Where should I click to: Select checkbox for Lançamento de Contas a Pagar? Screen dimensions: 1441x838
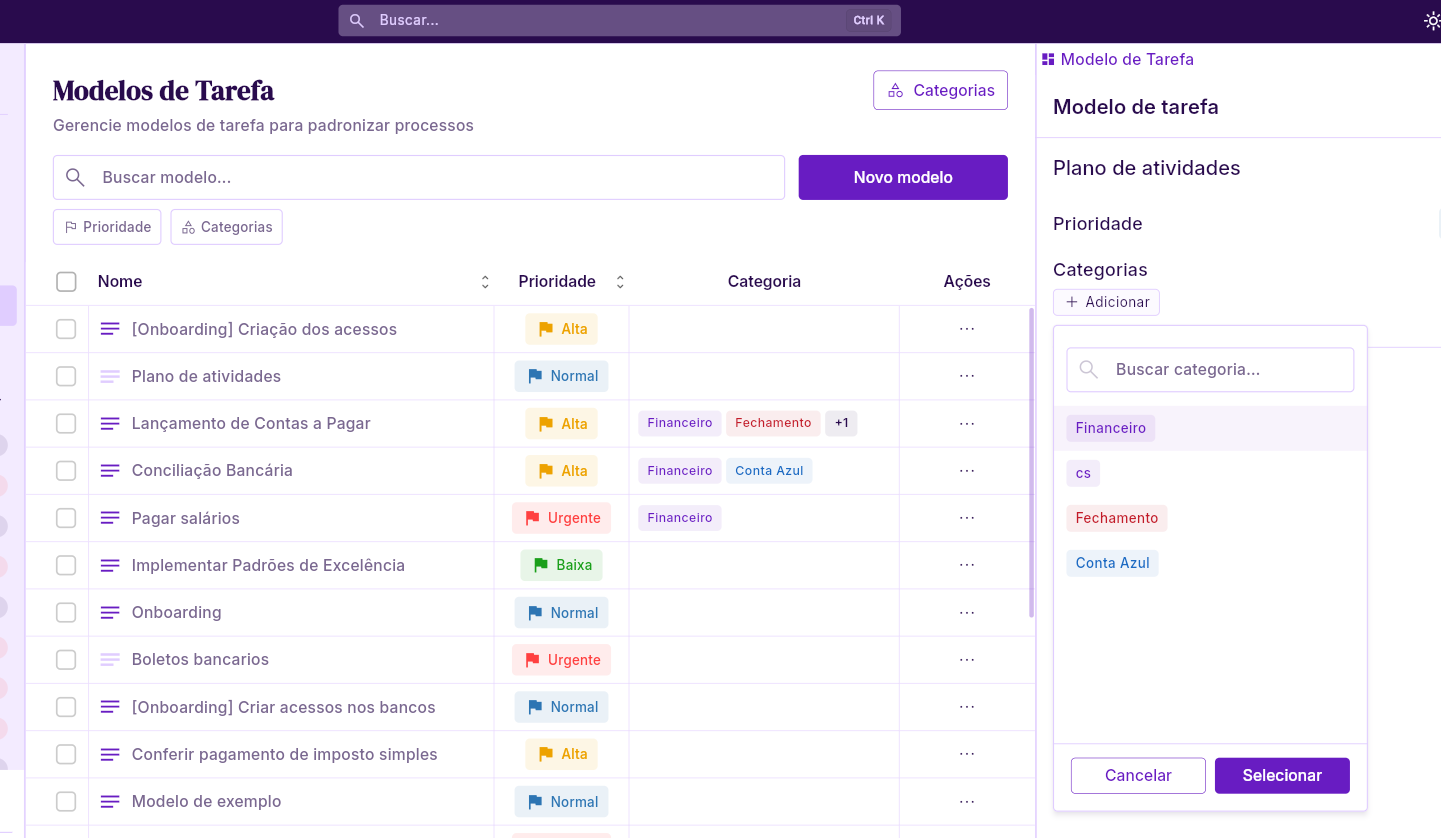tap(66, 424)
